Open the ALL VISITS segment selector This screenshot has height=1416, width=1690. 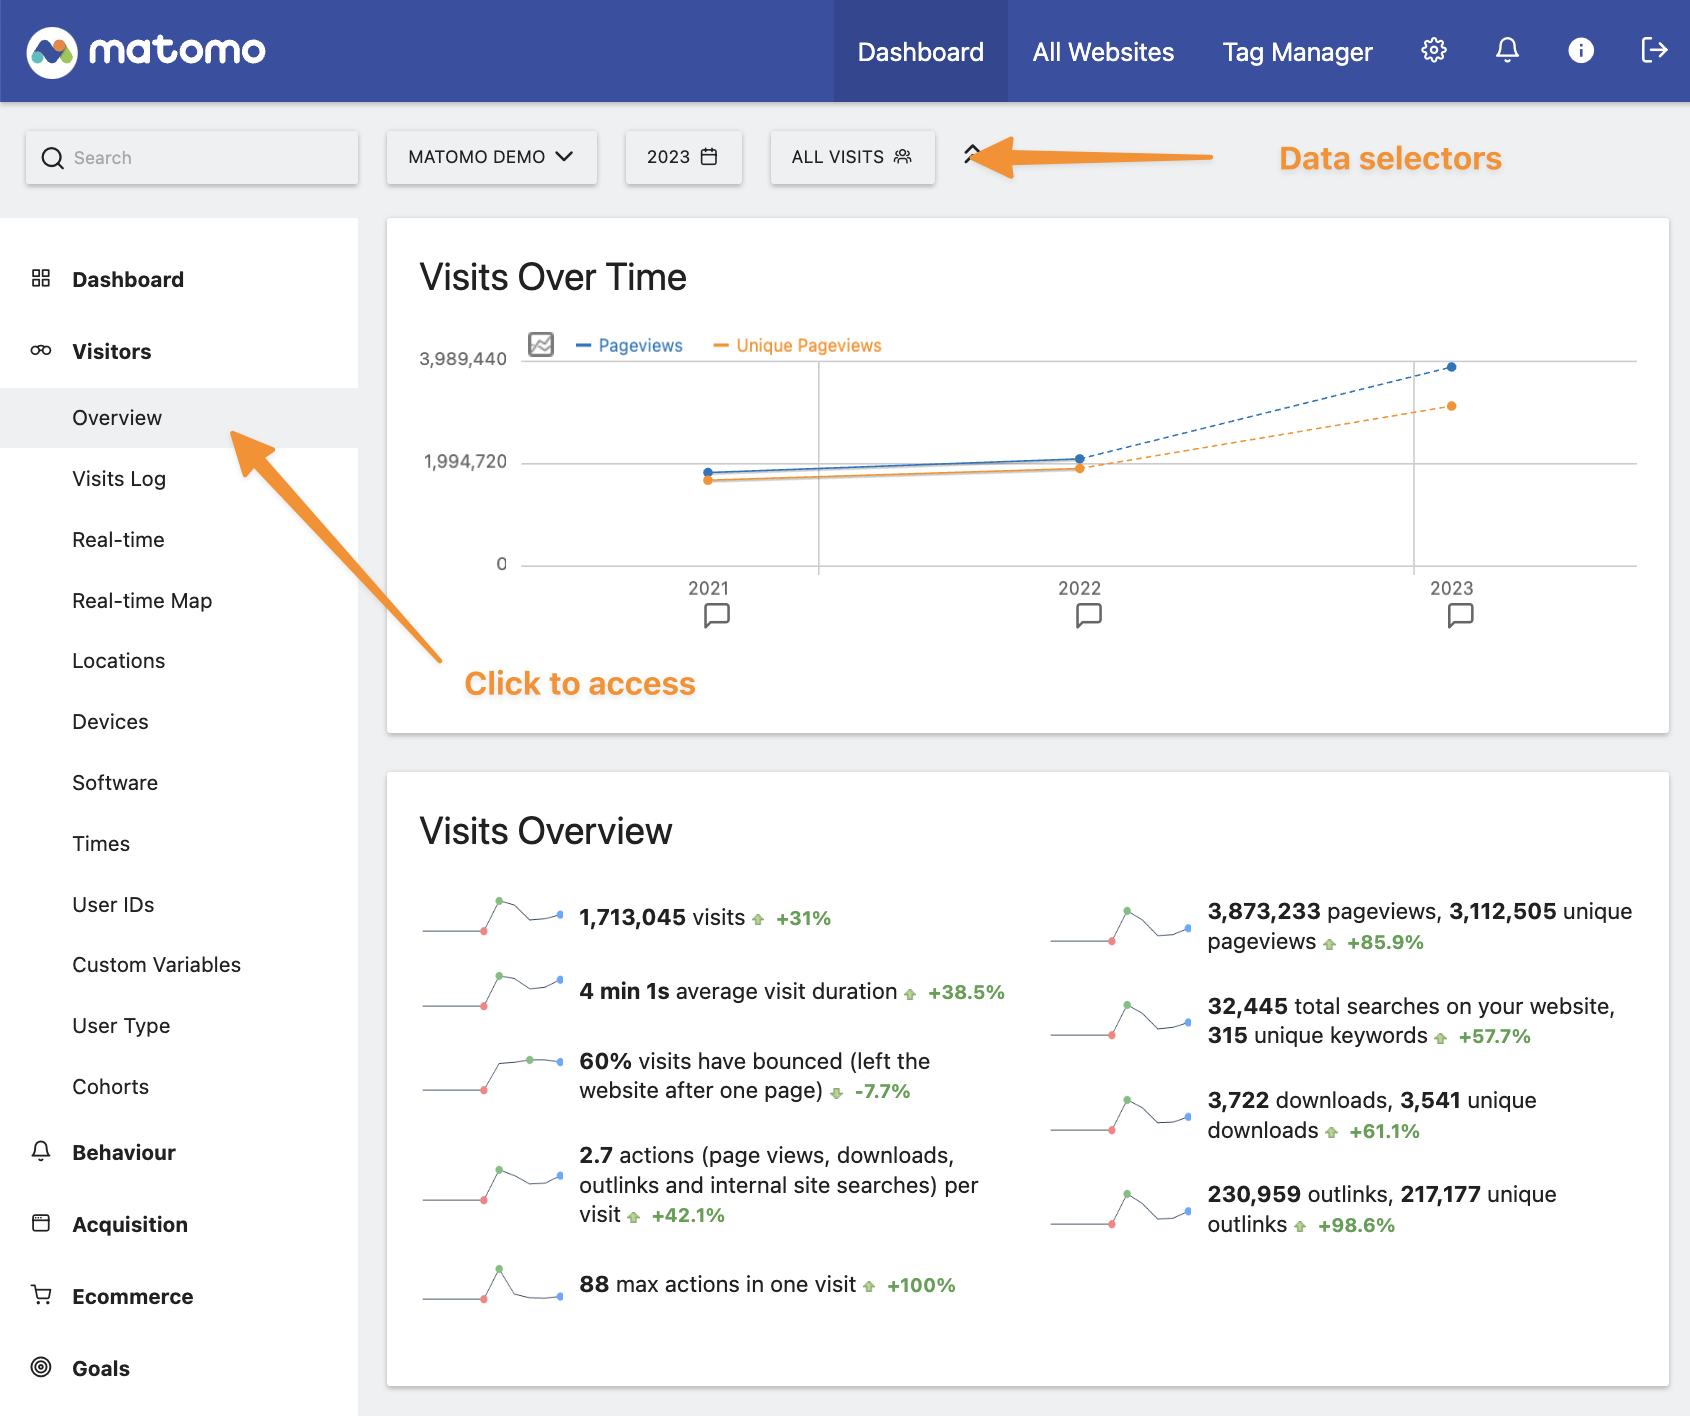tap(852, 157)
